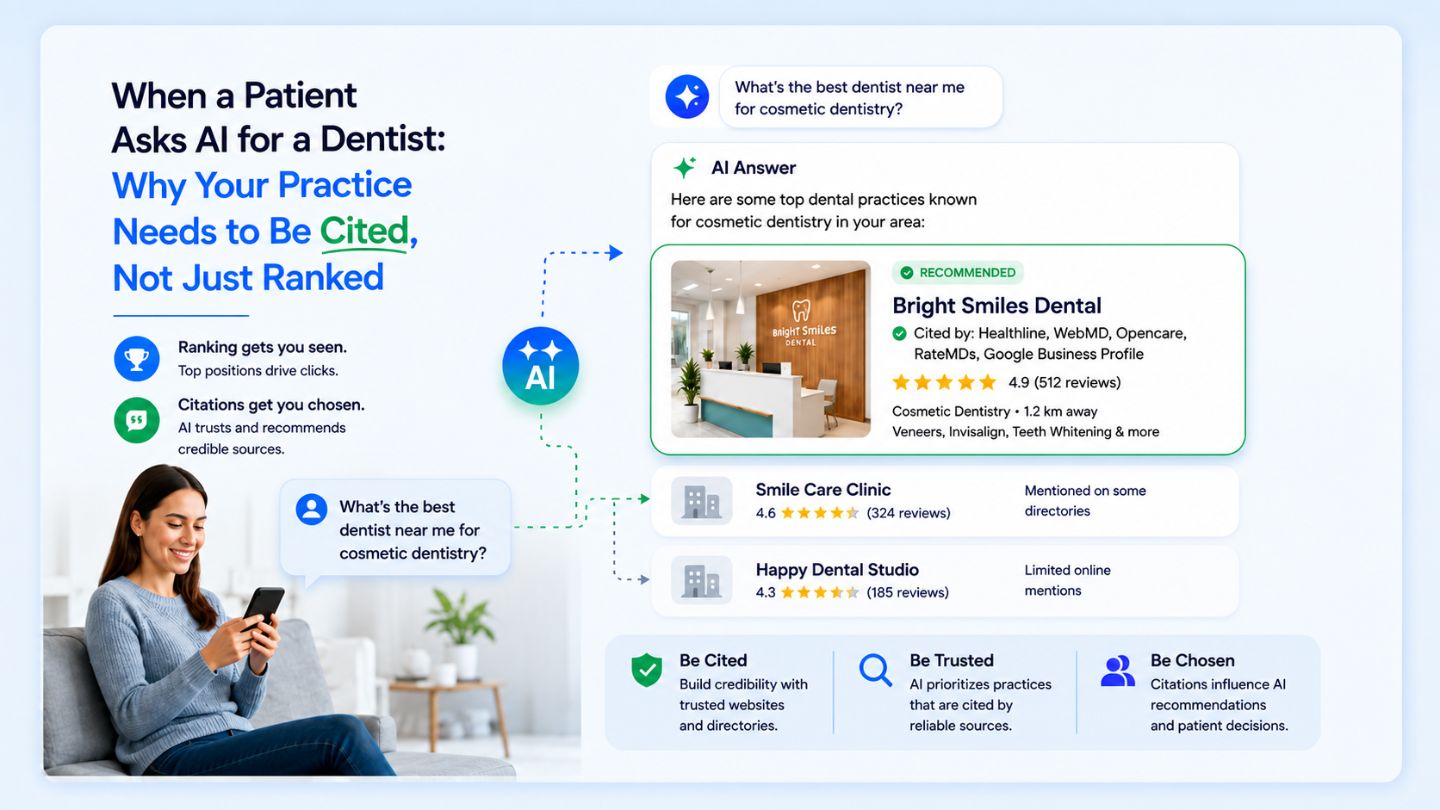Click the green underlined word Cited in headline
Viewport: 1440px width, 810px height.
364,232
